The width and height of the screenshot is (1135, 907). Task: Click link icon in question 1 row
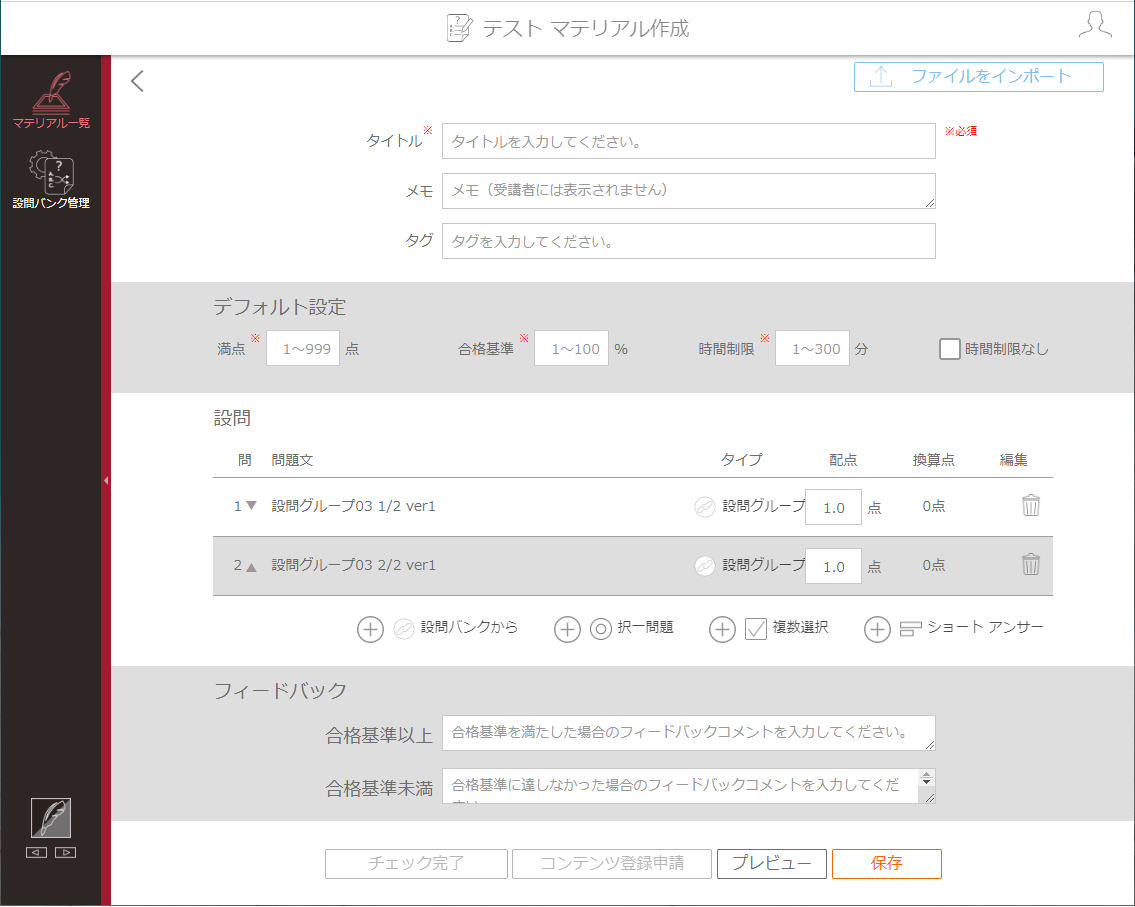(x=704, y=507)
